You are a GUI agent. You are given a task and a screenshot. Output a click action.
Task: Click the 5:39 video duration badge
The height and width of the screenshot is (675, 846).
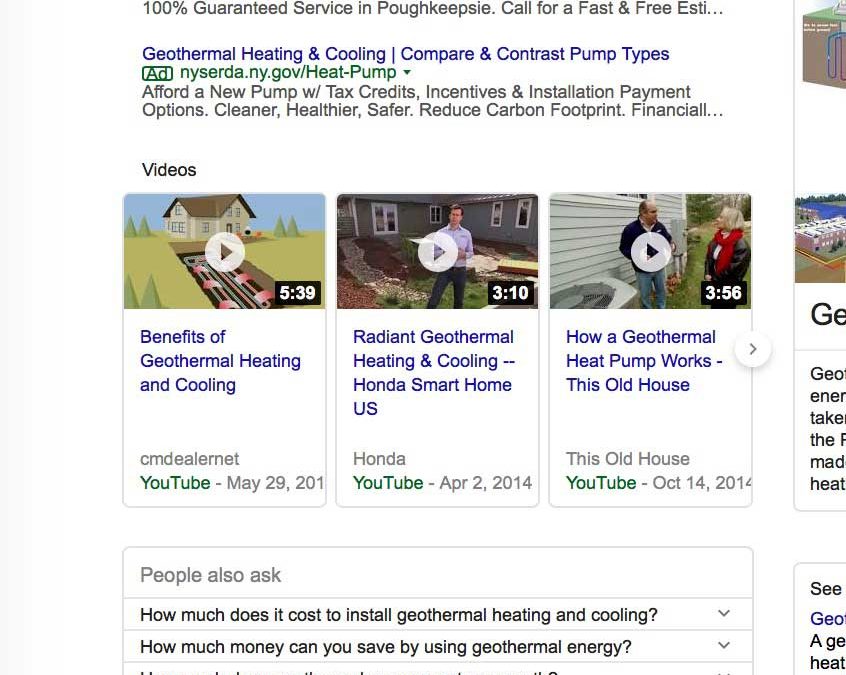(x=297, y=293)
